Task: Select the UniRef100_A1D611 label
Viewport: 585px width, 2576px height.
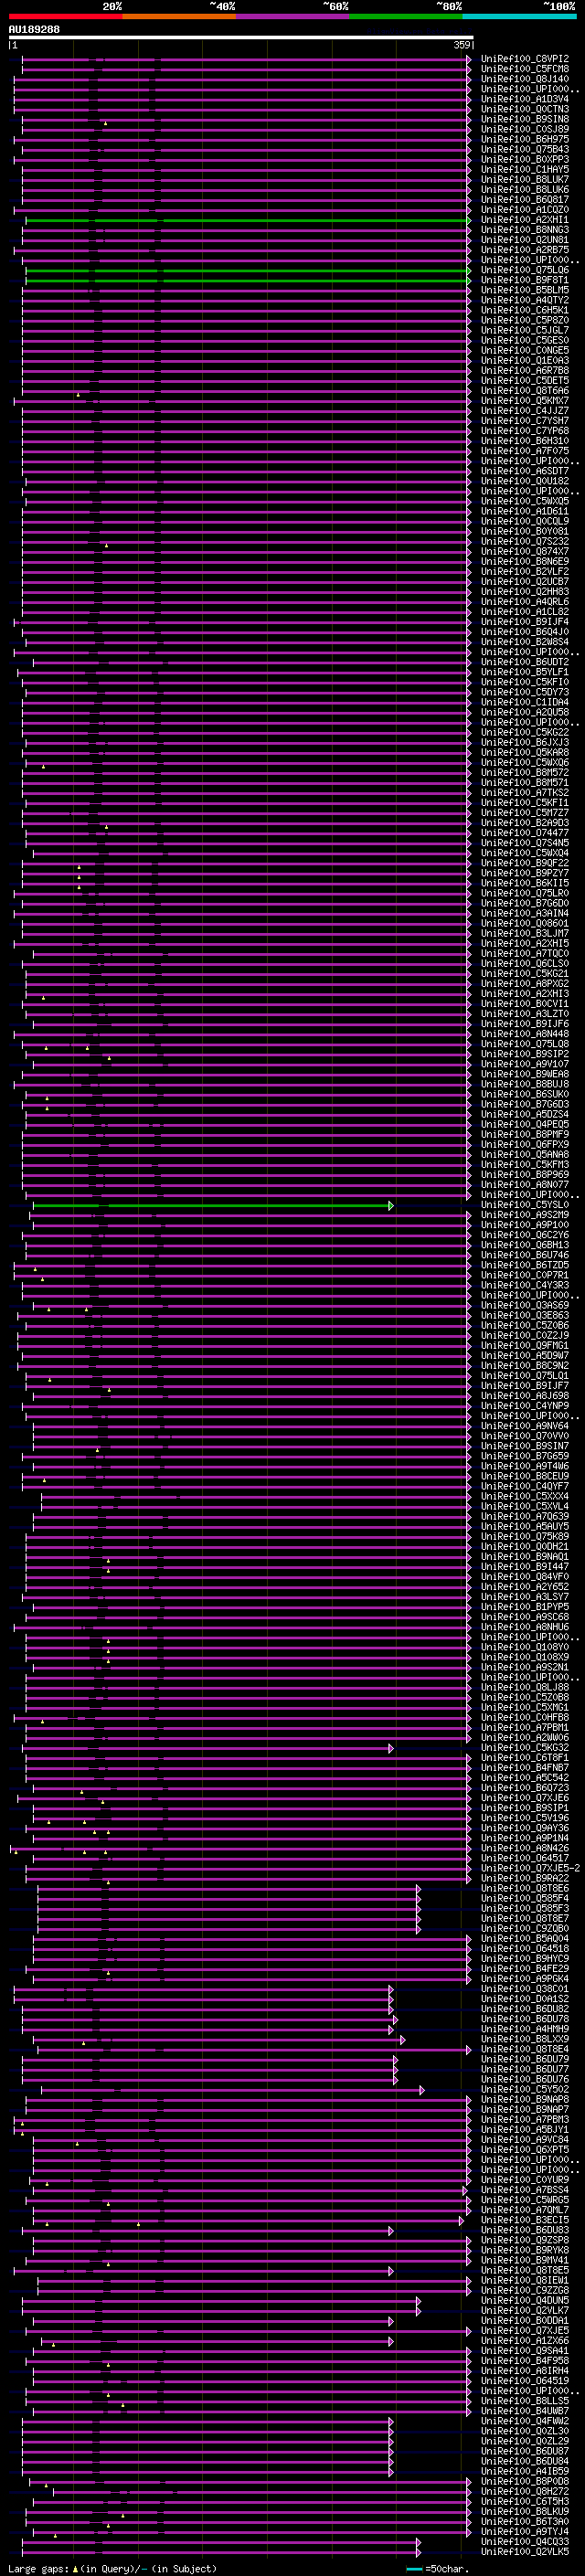Action: point(525,511)
